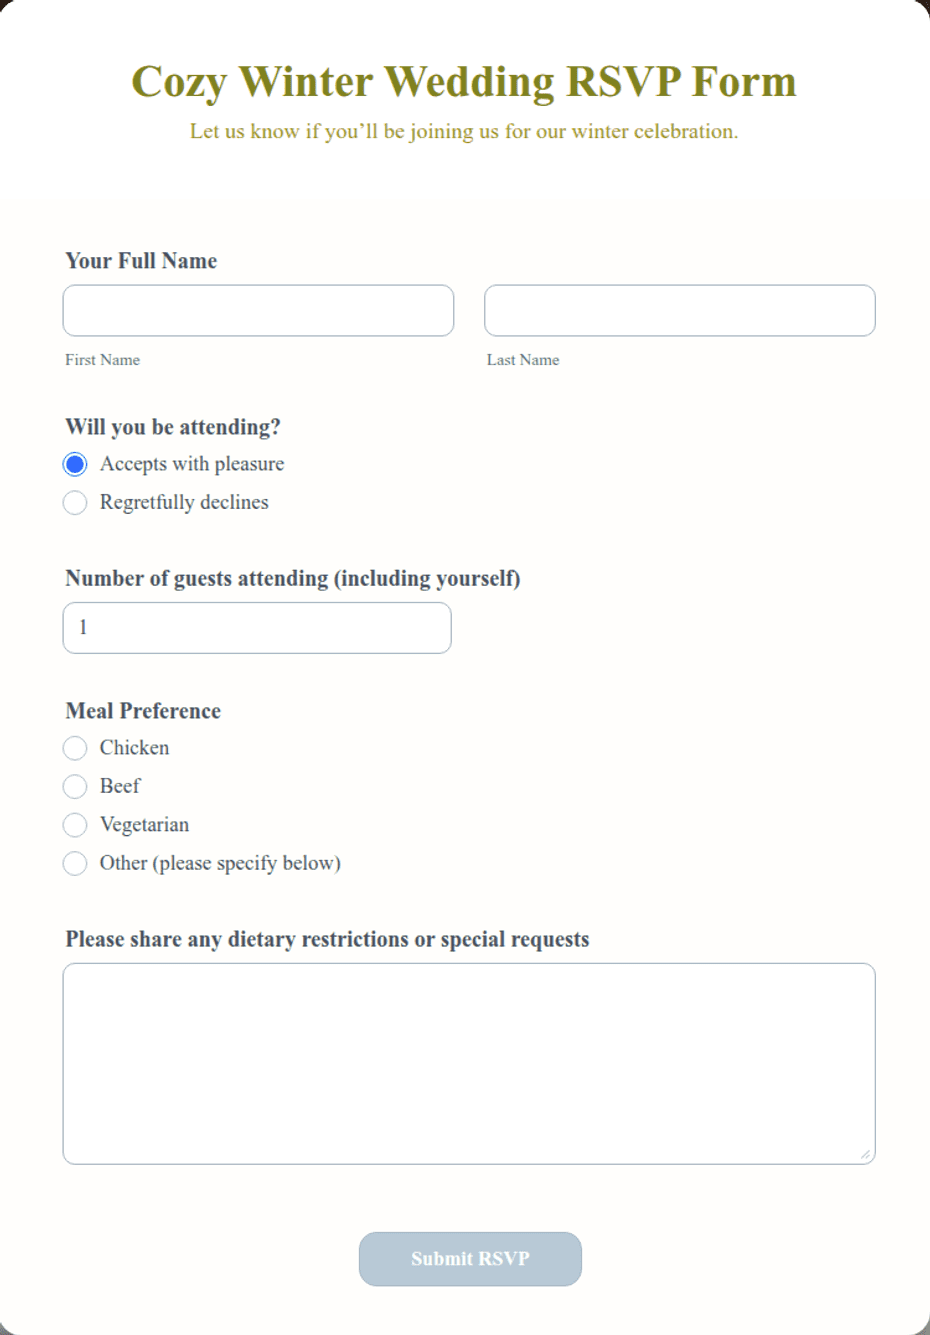Click the Your Full Name label

pyautogui.click(x=141, y=261)
